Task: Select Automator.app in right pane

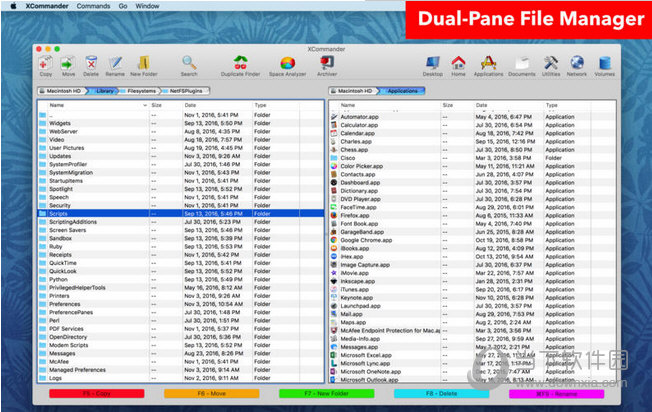Action: click(x=473, y=117)
